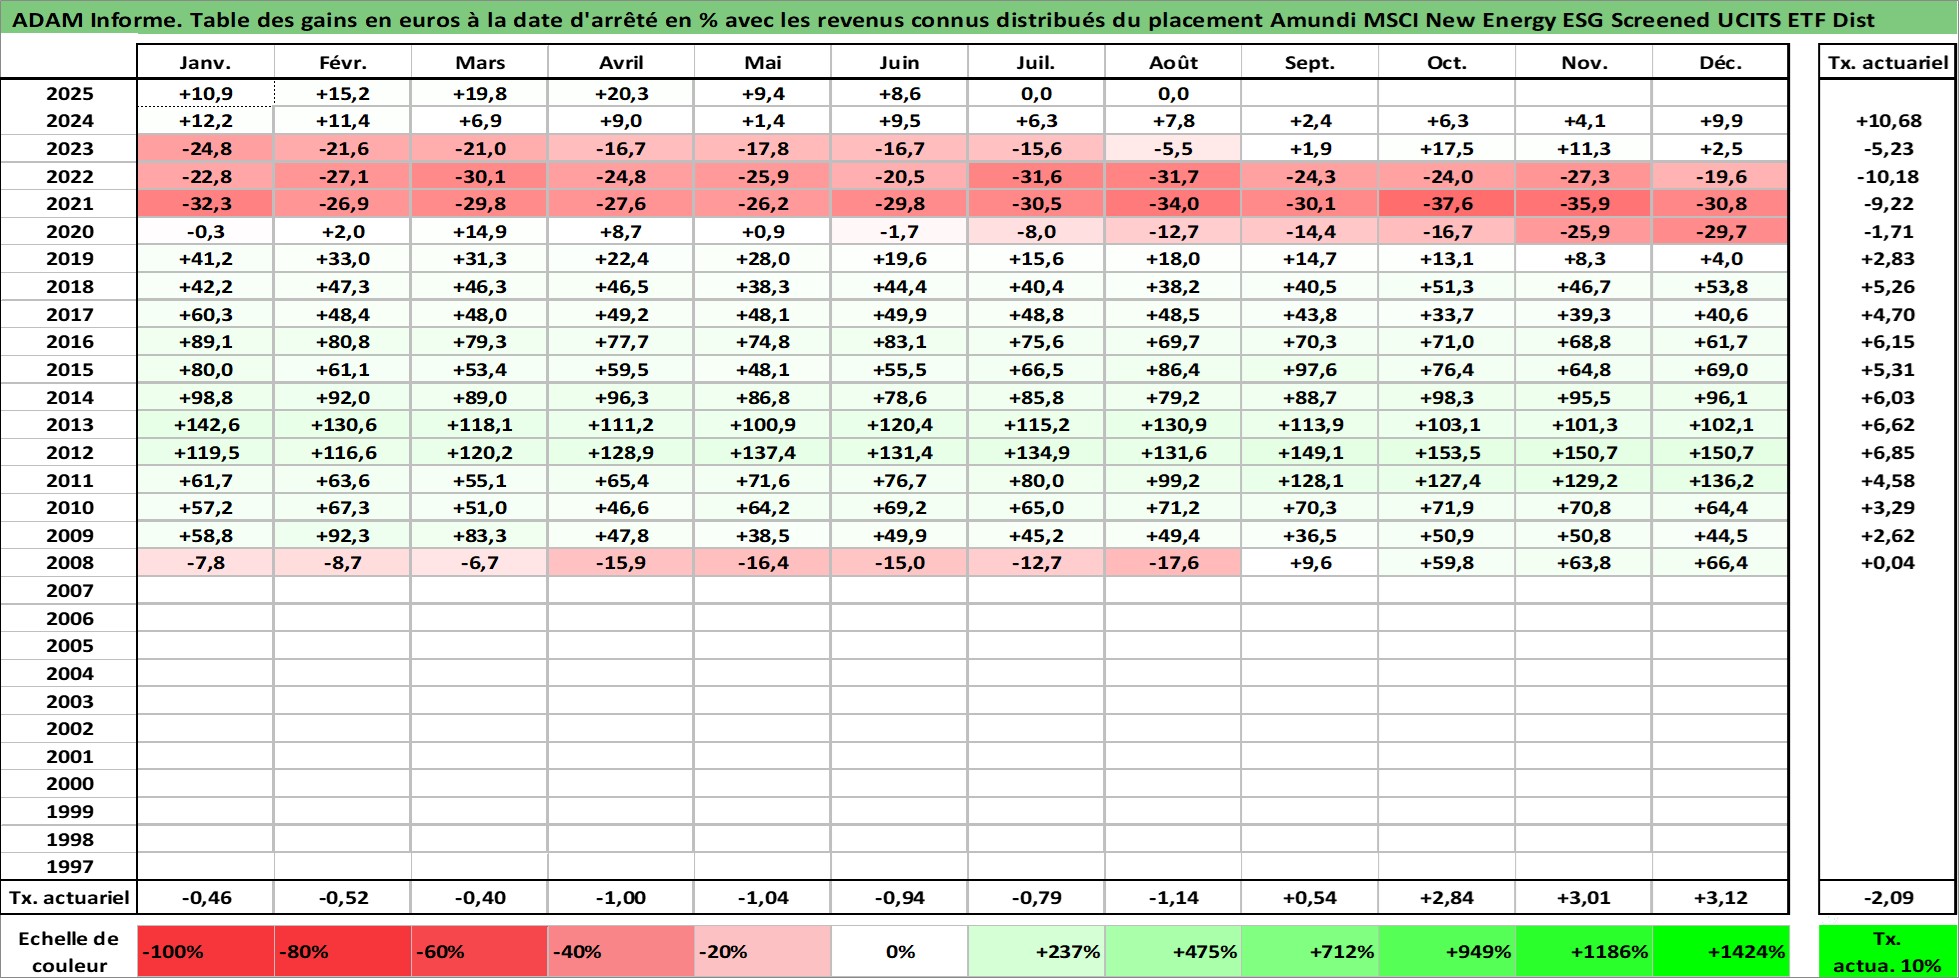Click the Tx. actua. 10% green swatch
This screenshot has height=978, width=1959.
click(x=1888, y=951)
